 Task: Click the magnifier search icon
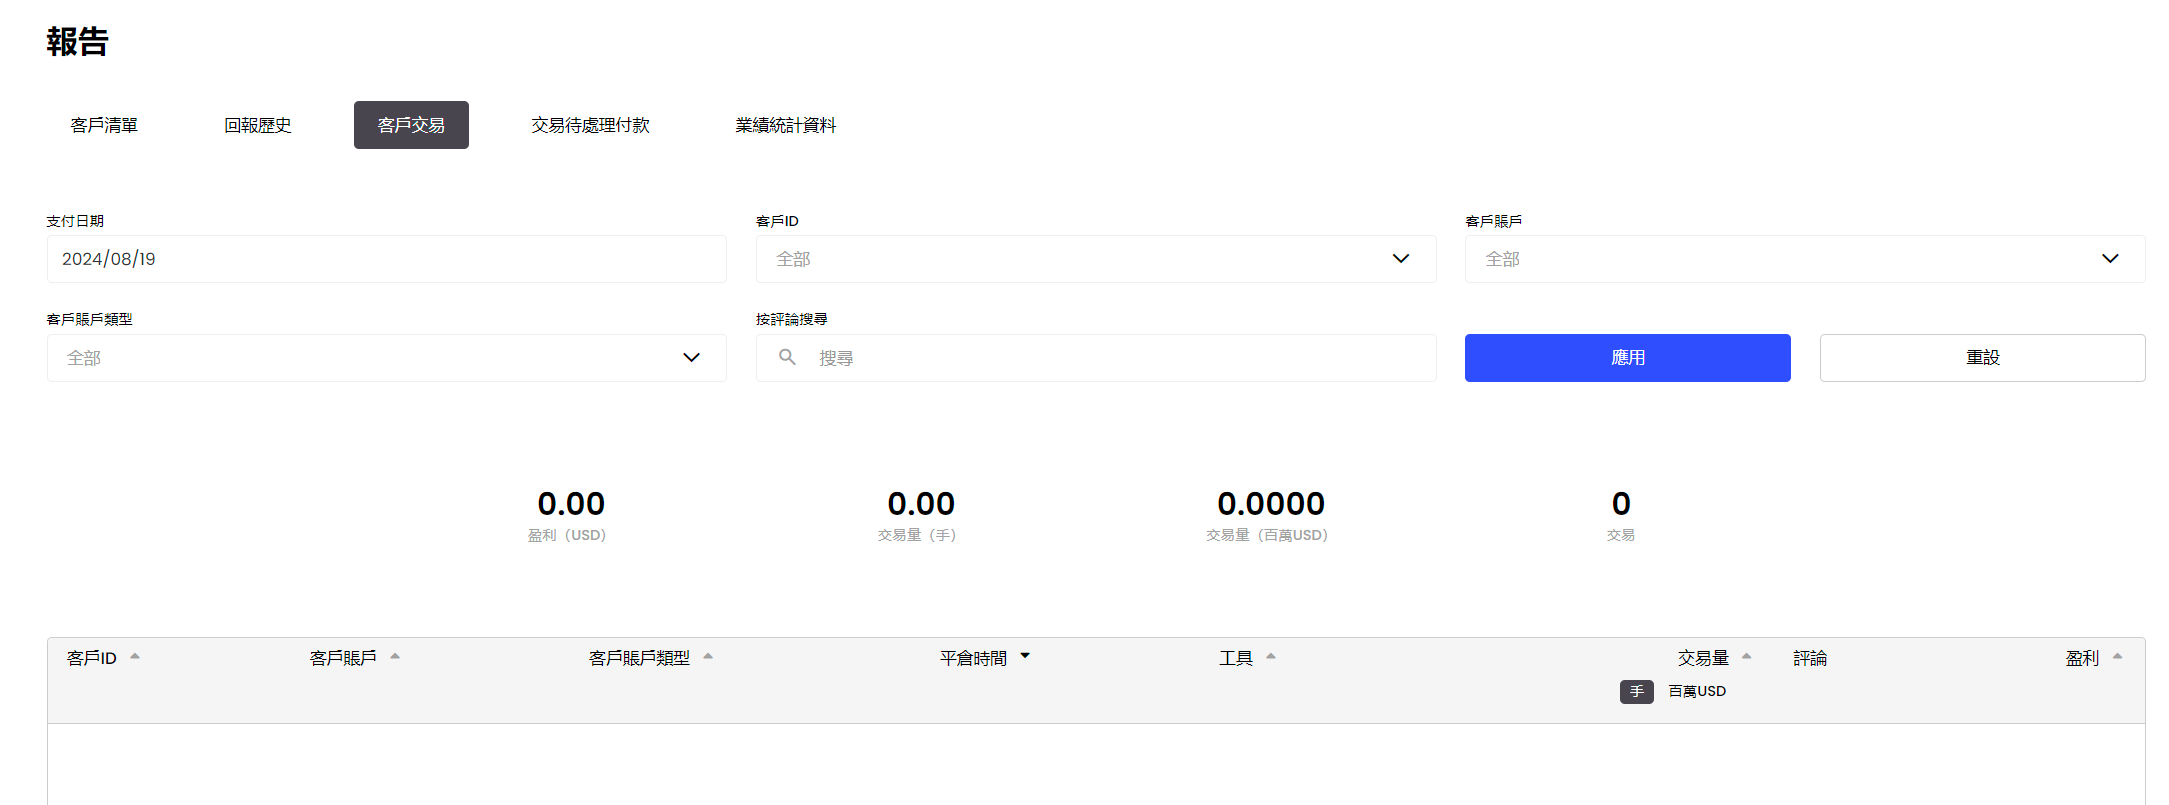pos(788,357)
